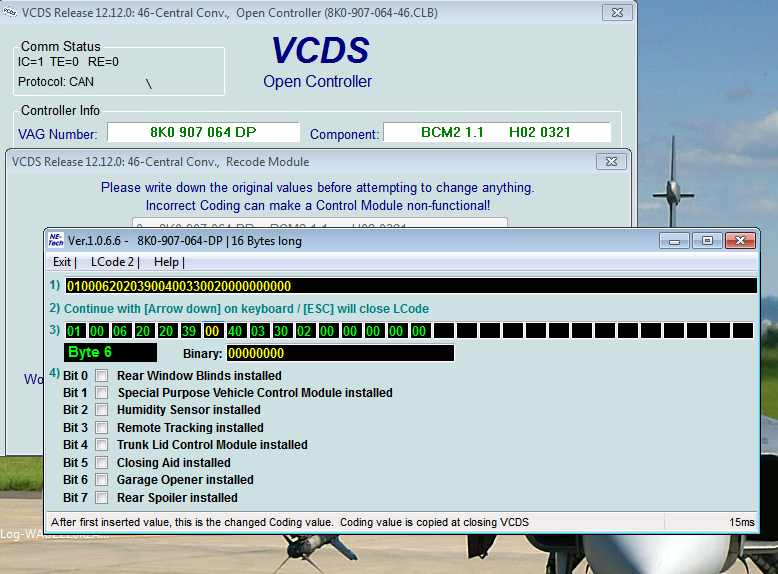Click the long coding hex string field
Image resolution: width=778 pixels, height=574 pixels.
coord(411,286)
